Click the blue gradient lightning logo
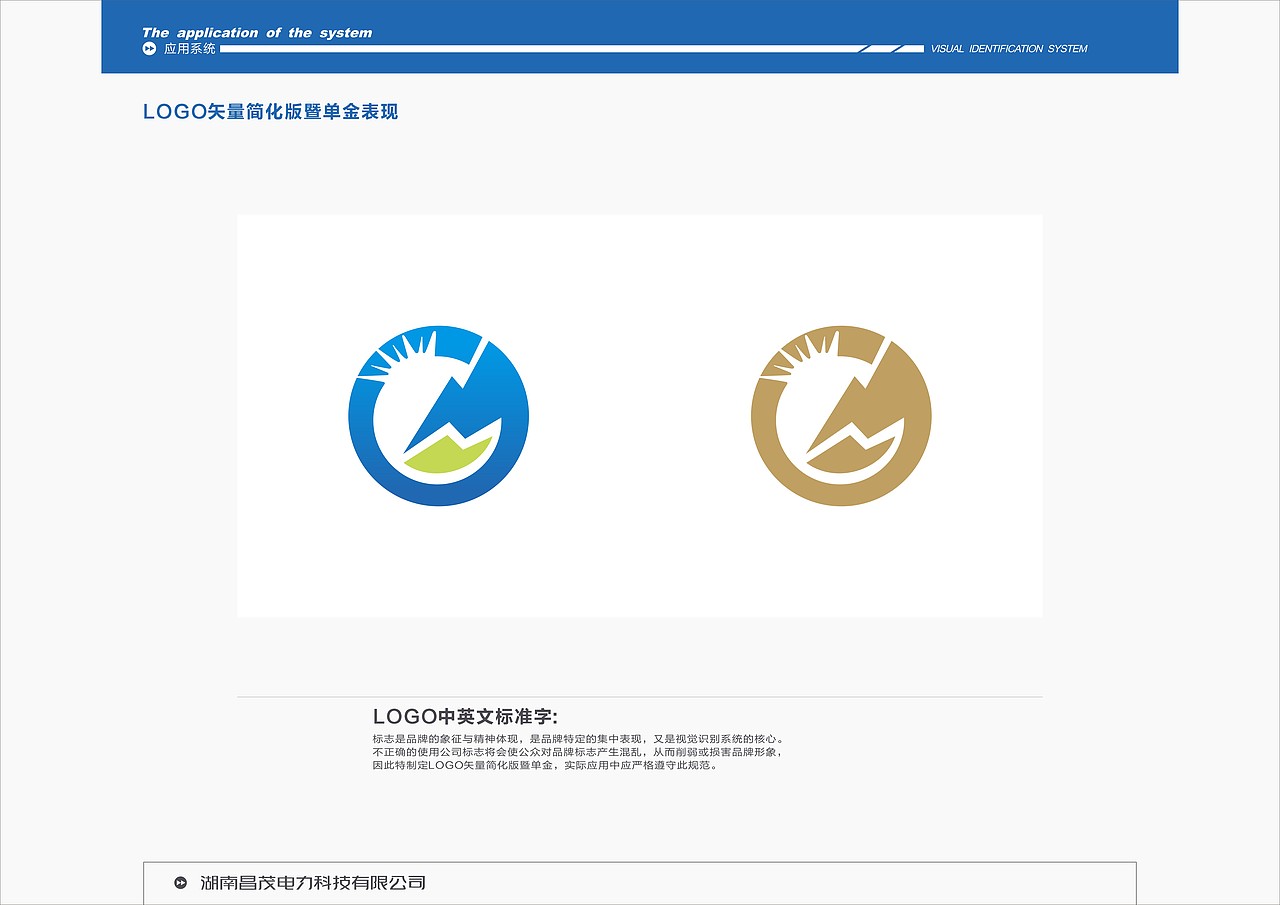This screenshot has width=1280, height=905. point(439,415)
